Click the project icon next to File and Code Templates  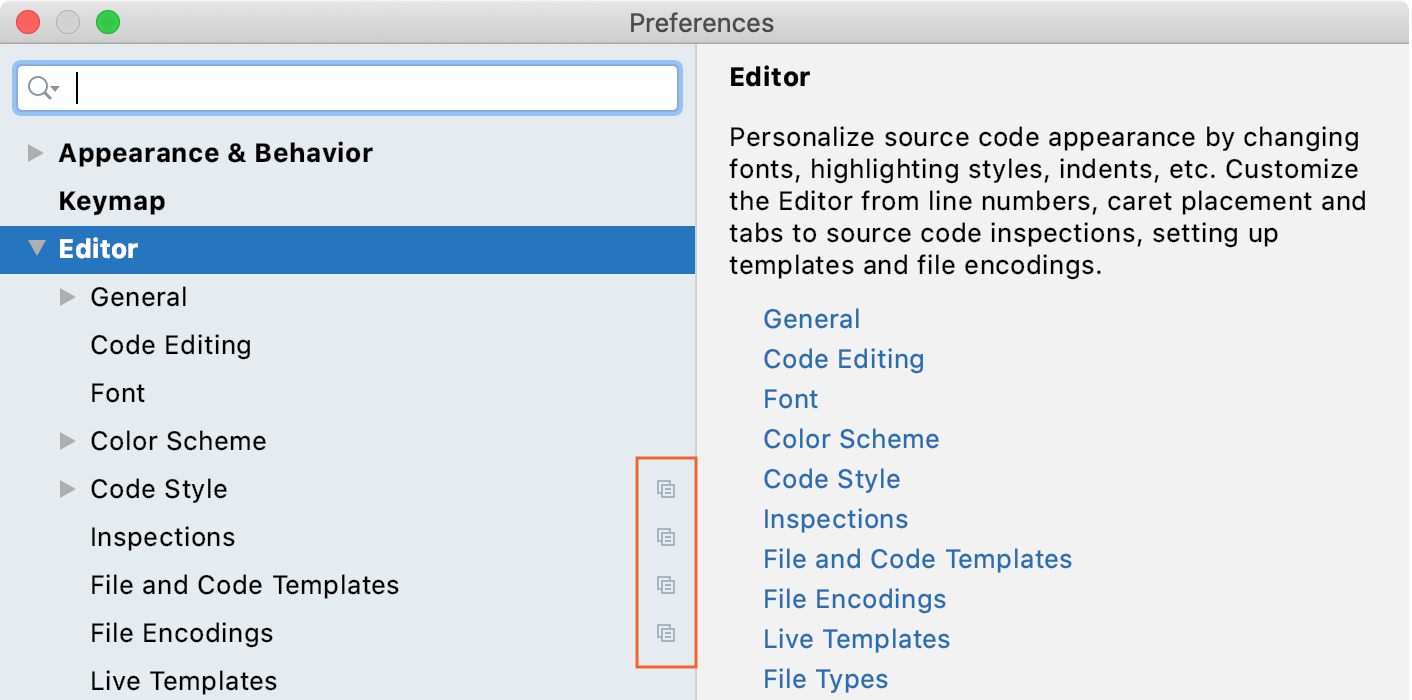(666, 585)
